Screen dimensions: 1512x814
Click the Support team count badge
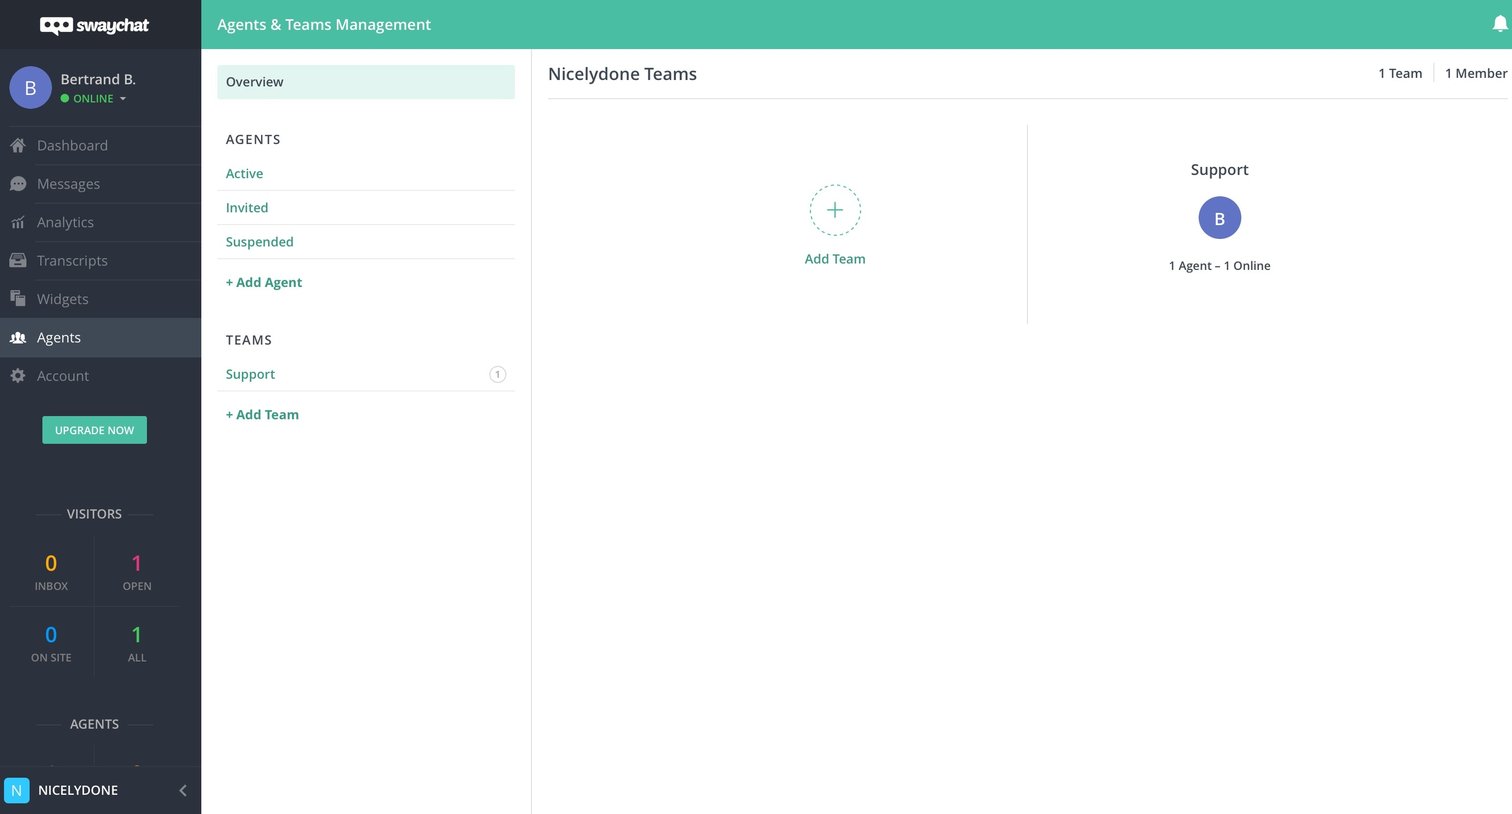coord(497,374)
